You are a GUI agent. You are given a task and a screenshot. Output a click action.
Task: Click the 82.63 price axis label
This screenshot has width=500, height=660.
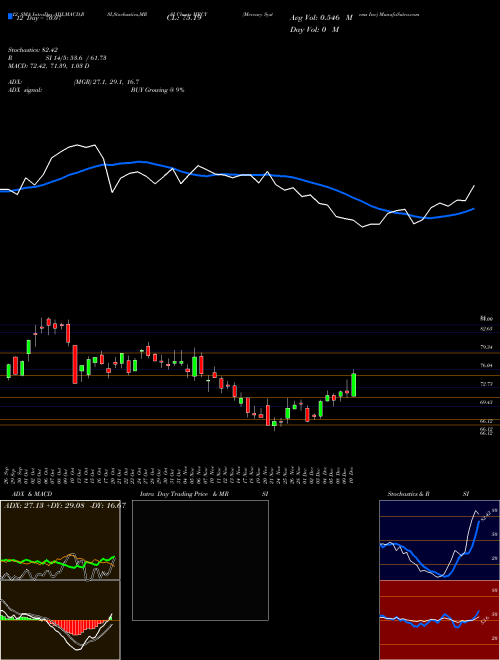(x=486, y=328)
